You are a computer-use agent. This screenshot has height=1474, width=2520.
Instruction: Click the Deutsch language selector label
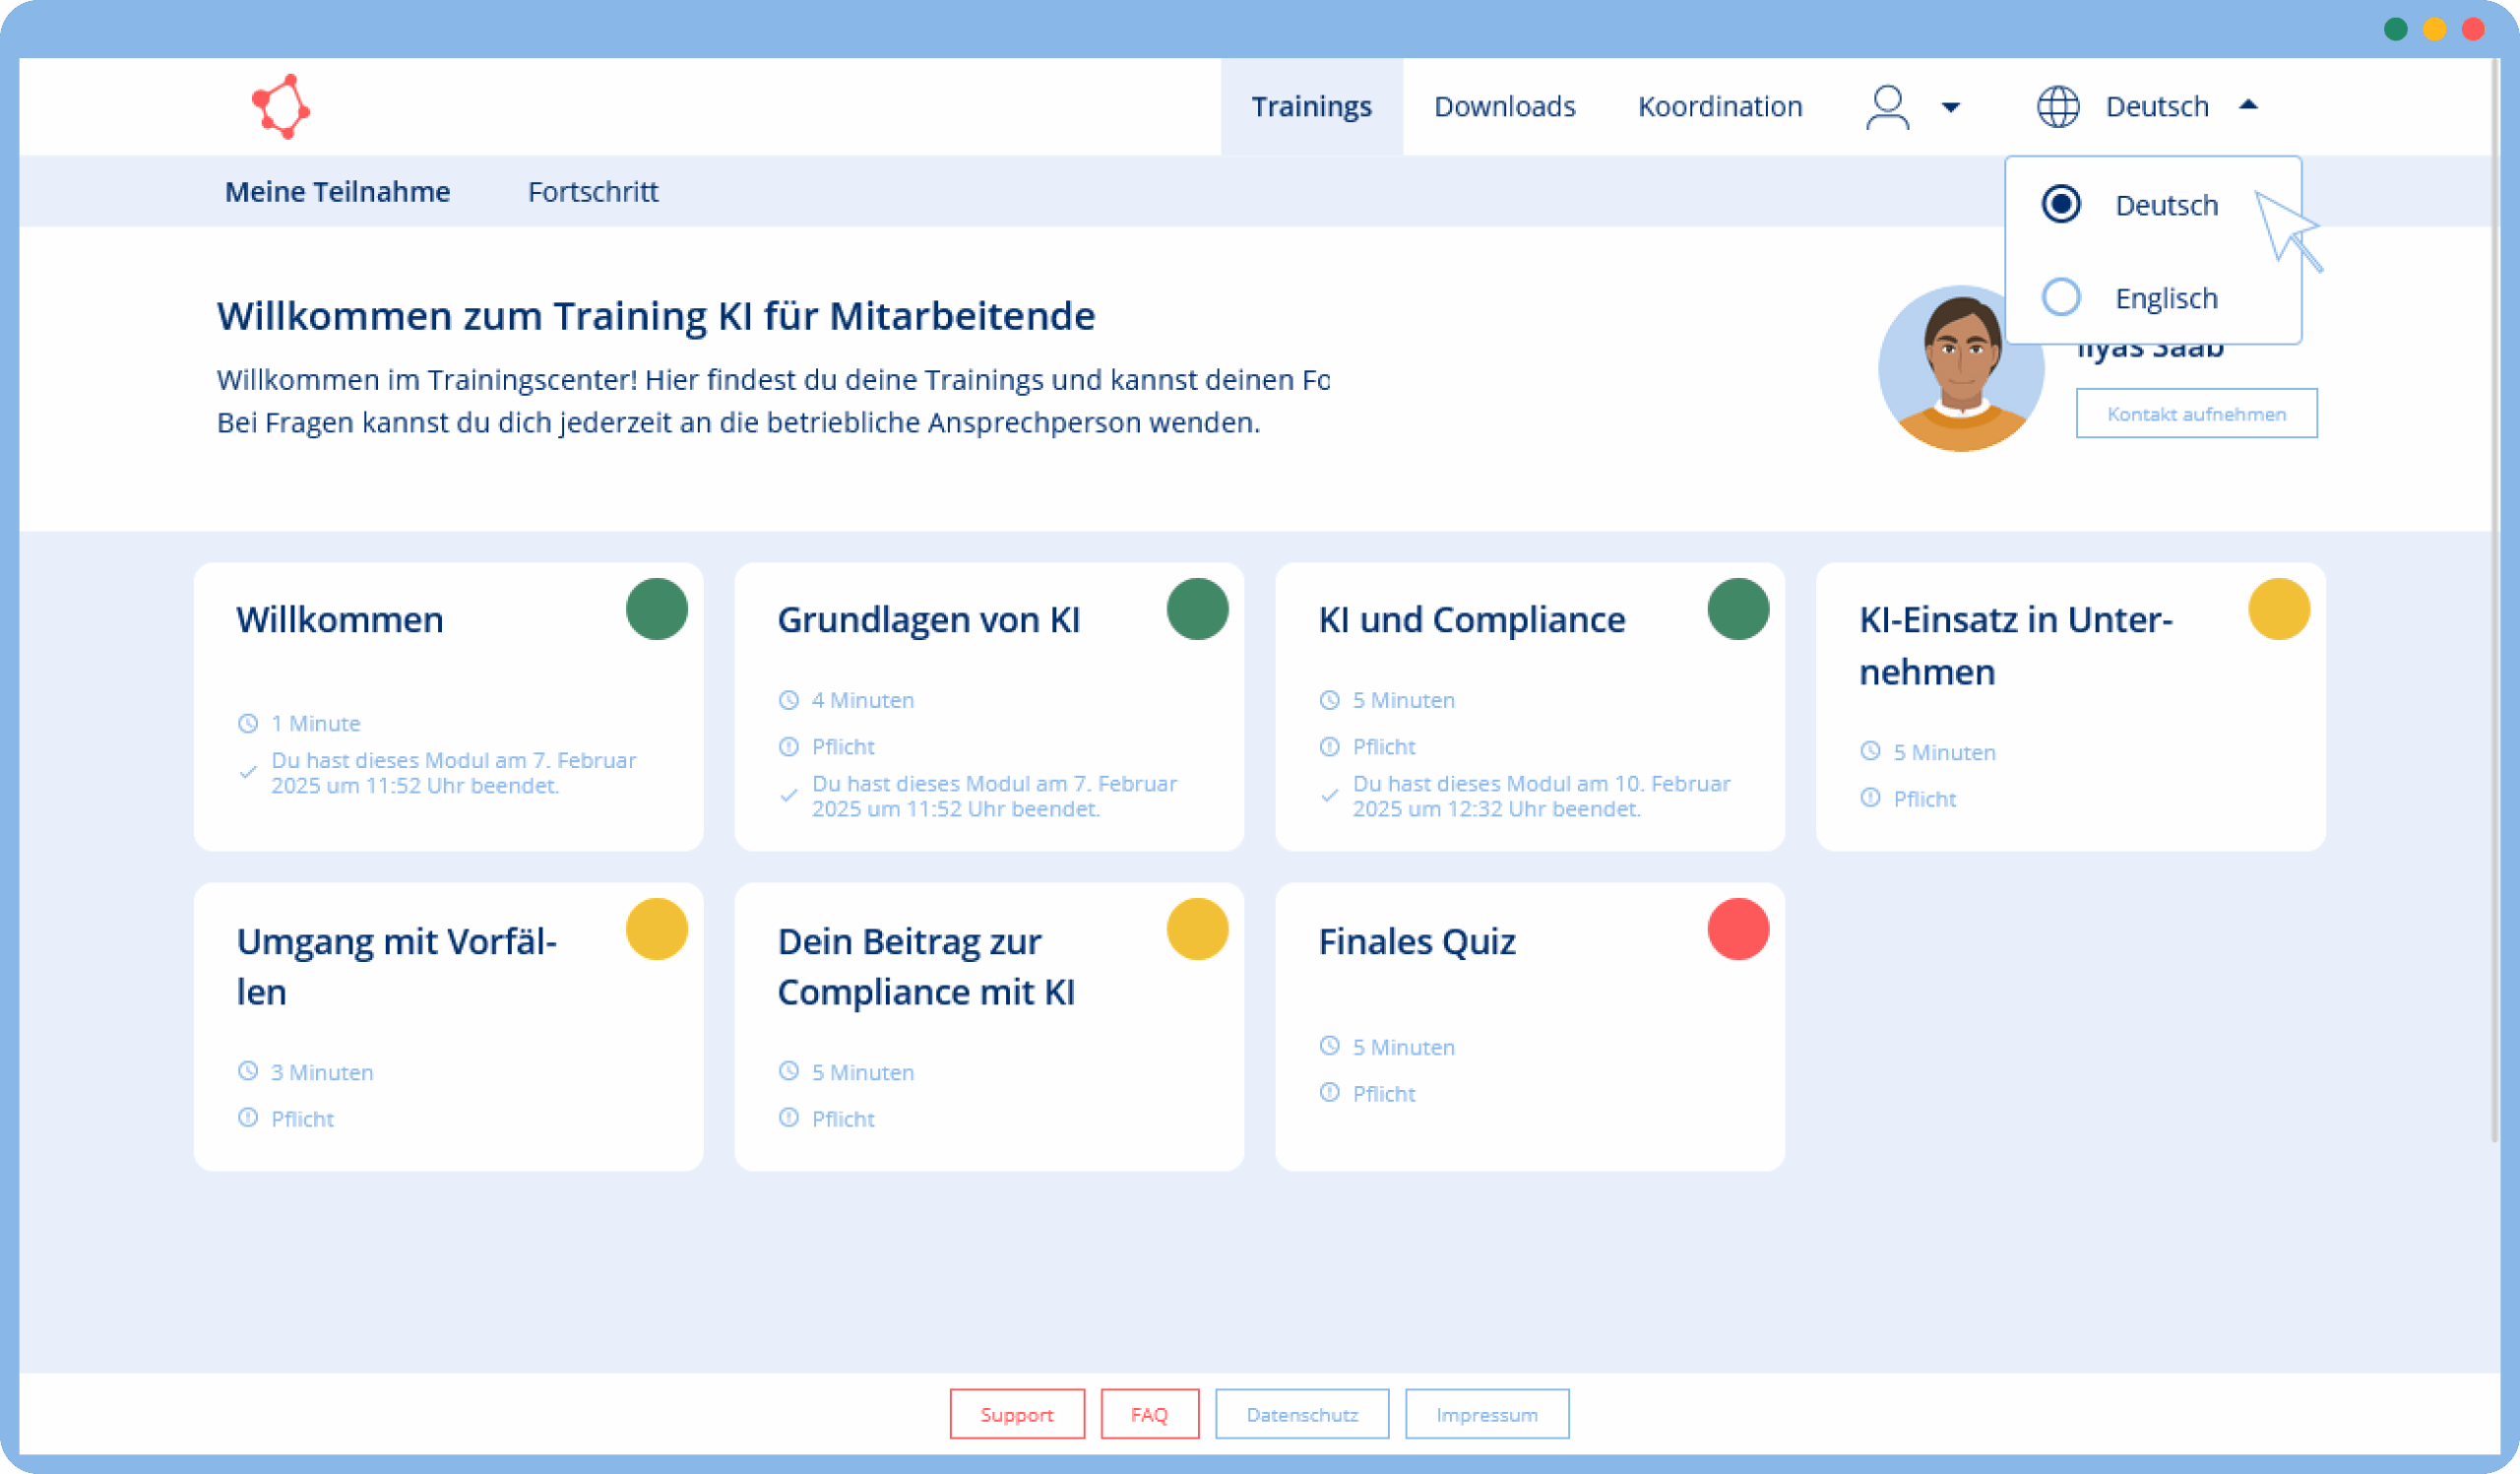pyautogui.click(x=2156, y=106)
